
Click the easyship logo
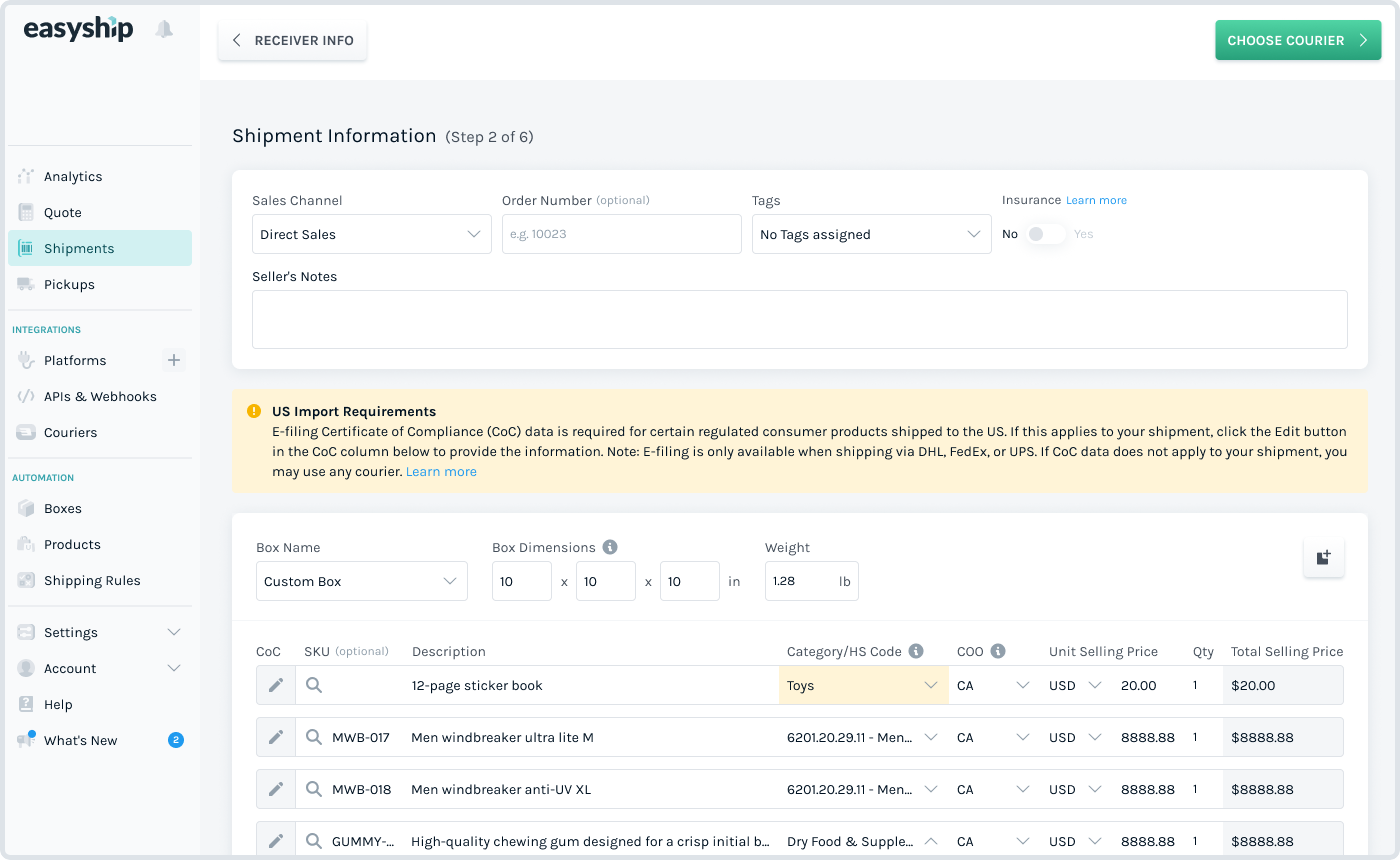[x=78, y=28]
